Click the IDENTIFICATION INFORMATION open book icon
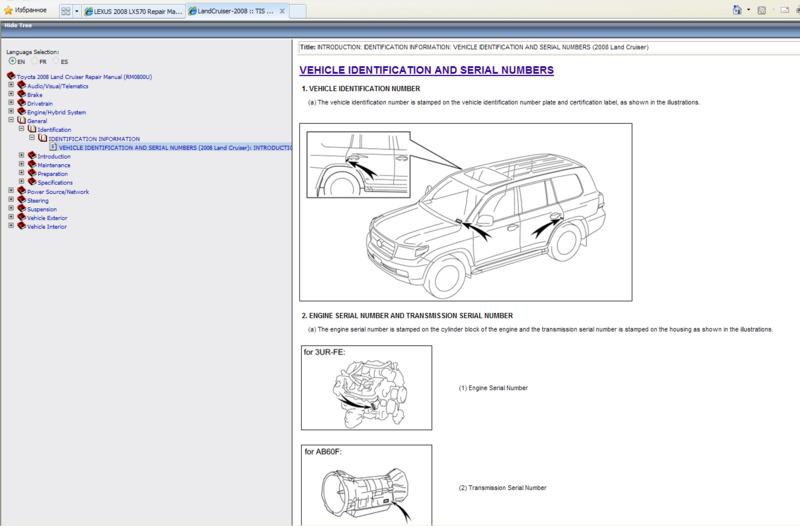Image resolution: width=800 pixels, height=526 pixels. coord(43,138)
